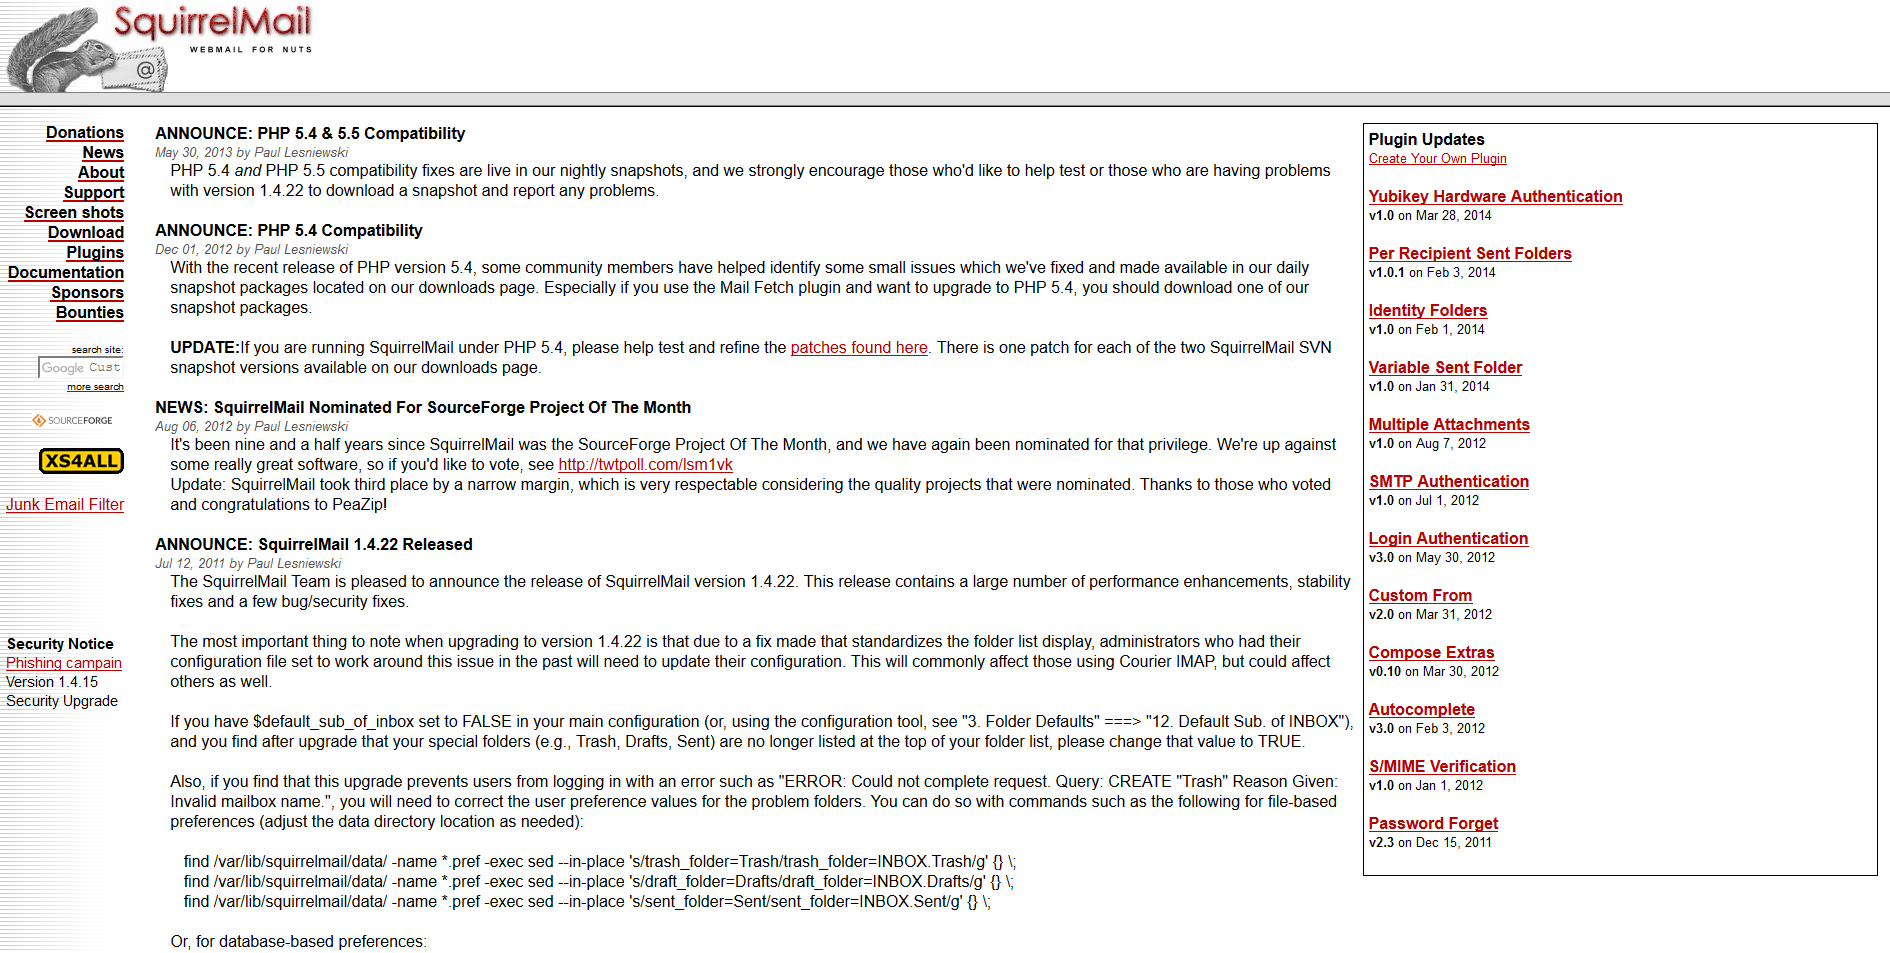Click the 'Security Notice' sidebar heading
This screenshot has height=953, width=1890.
pos(60,645)
